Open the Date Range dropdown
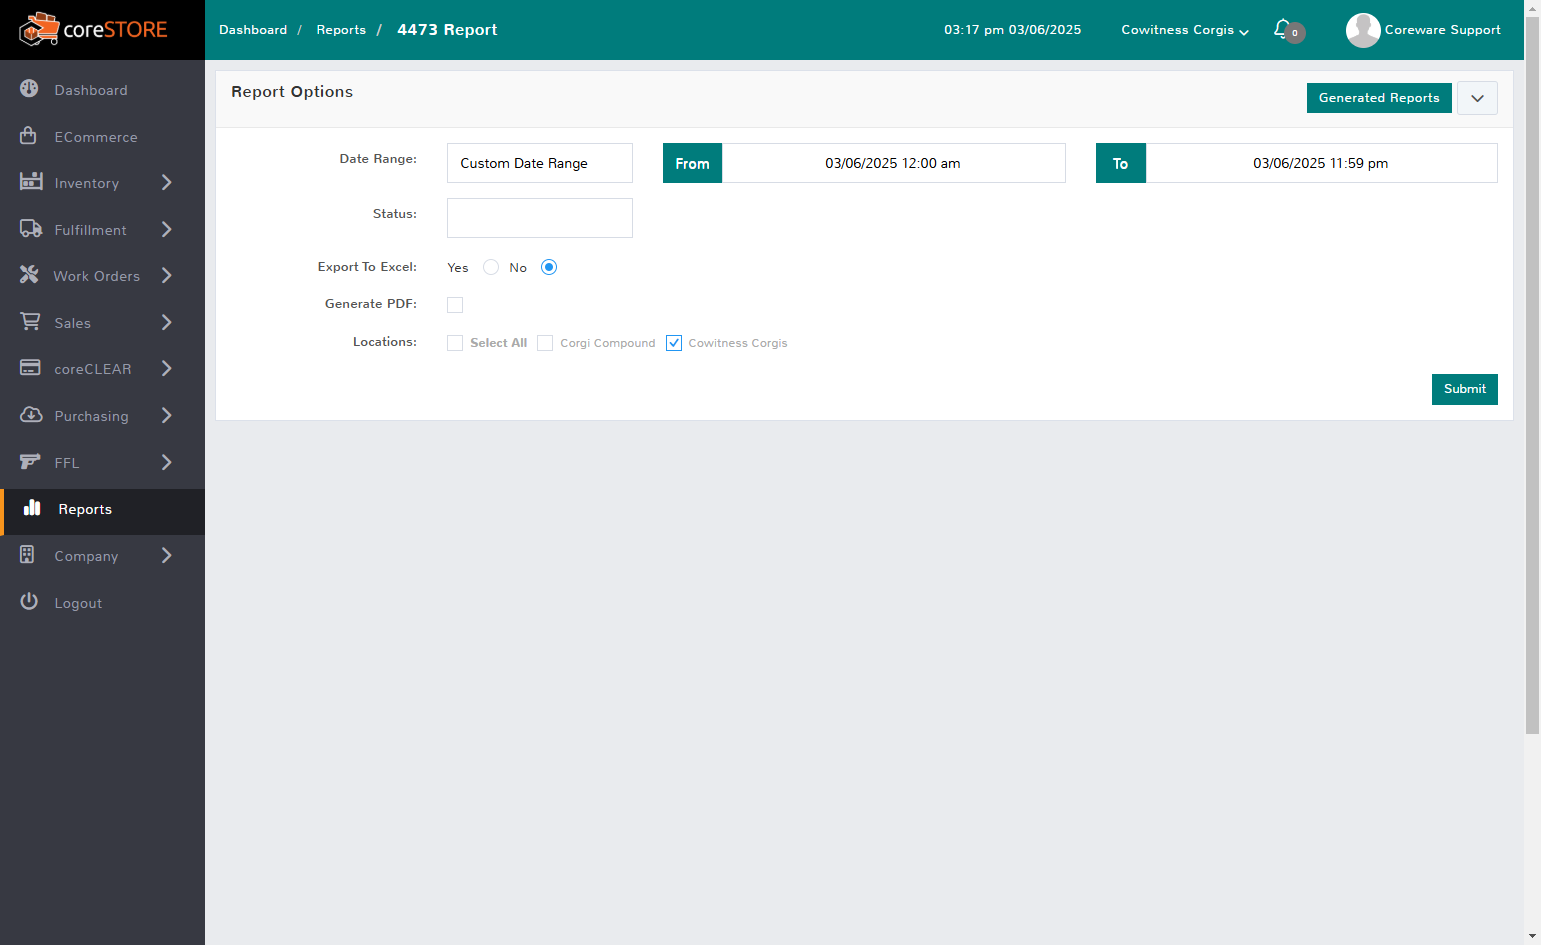Image resolution: width=1541 pixels, height=945 pixels. pos(540,163)
